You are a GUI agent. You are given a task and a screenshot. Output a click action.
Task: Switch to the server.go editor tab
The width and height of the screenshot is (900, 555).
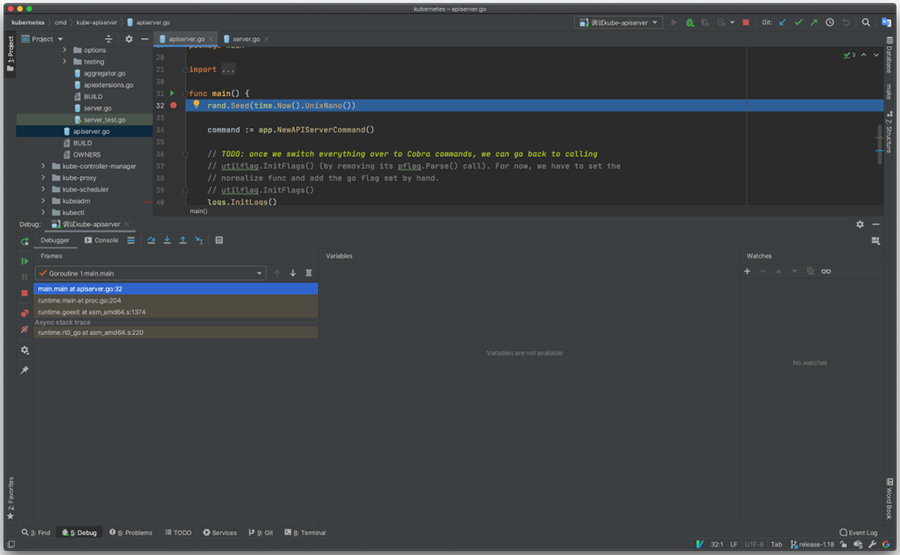click(245, 39)
